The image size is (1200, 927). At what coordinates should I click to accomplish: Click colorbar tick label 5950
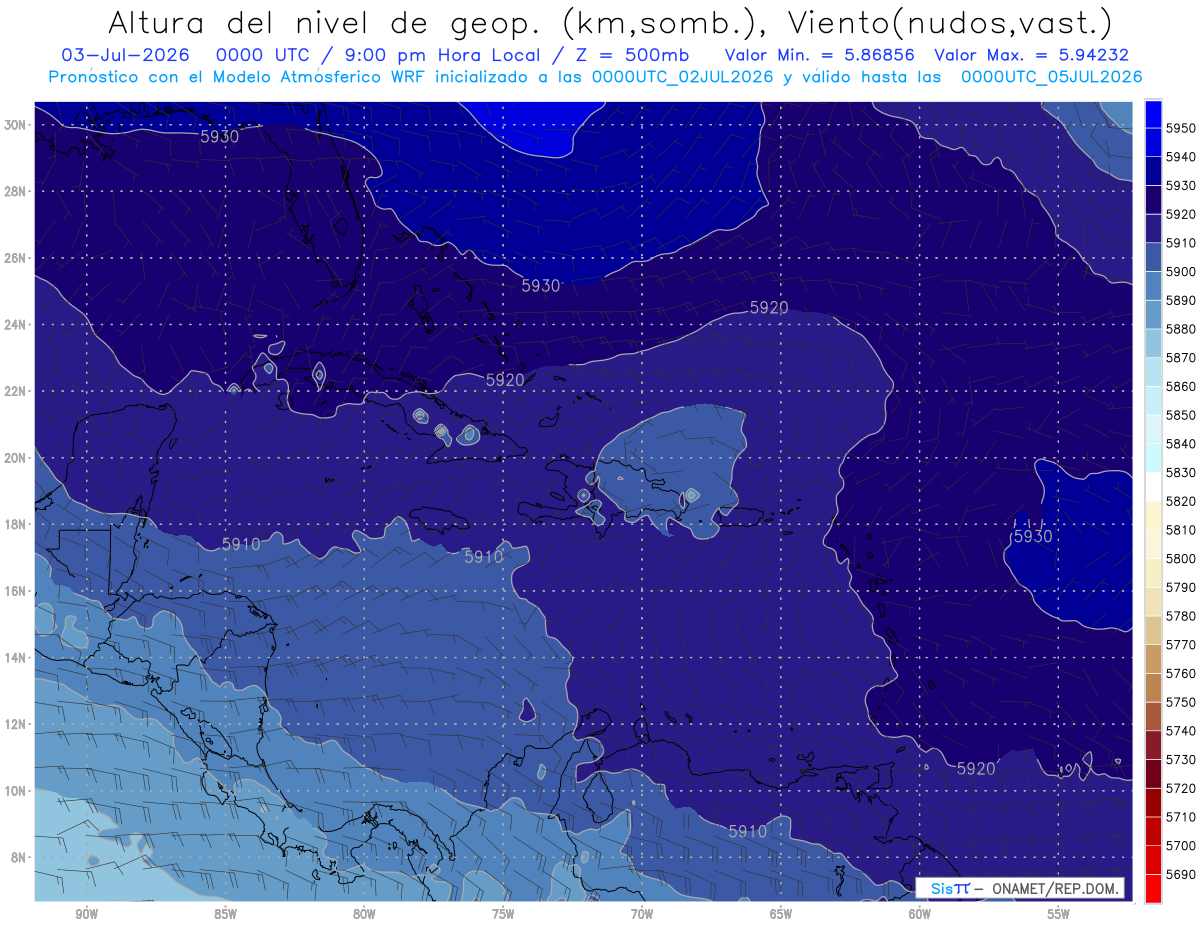[1180, 128]
